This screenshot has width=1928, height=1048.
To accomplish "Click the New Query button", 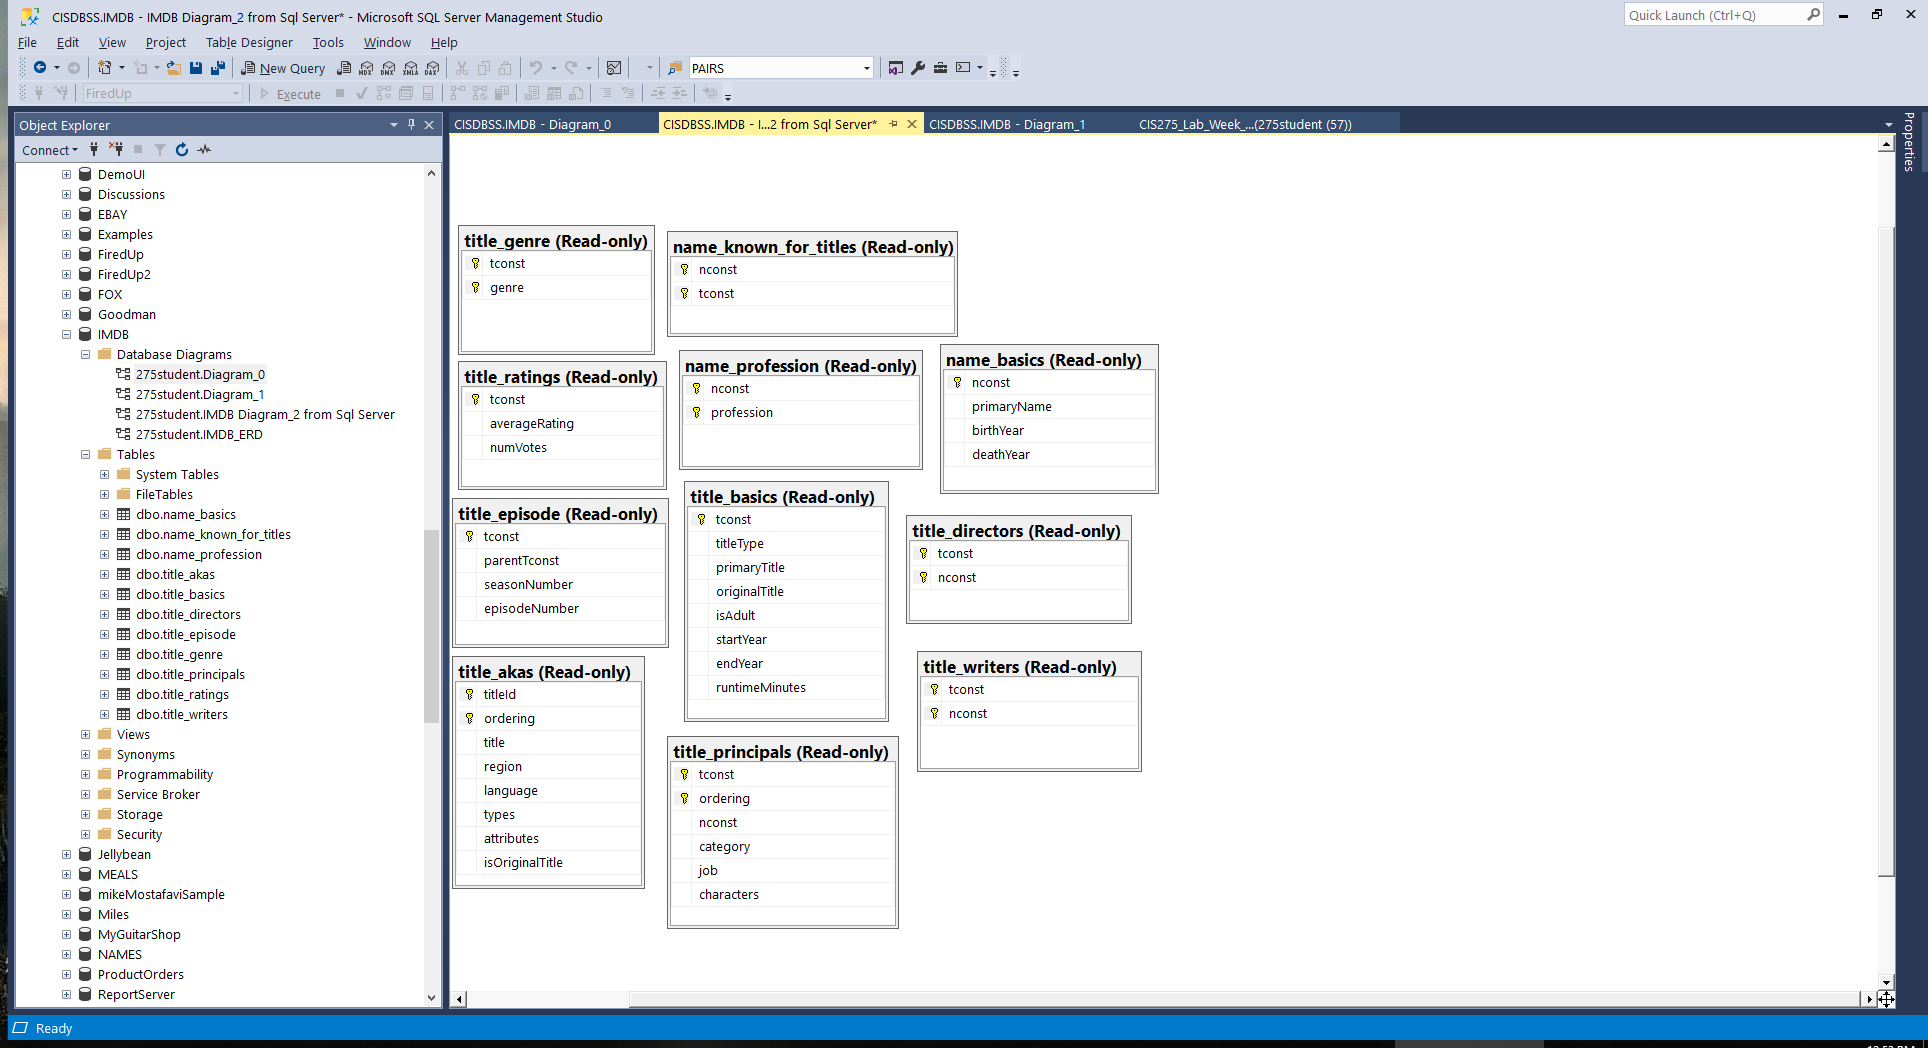I will coord(283,68).
